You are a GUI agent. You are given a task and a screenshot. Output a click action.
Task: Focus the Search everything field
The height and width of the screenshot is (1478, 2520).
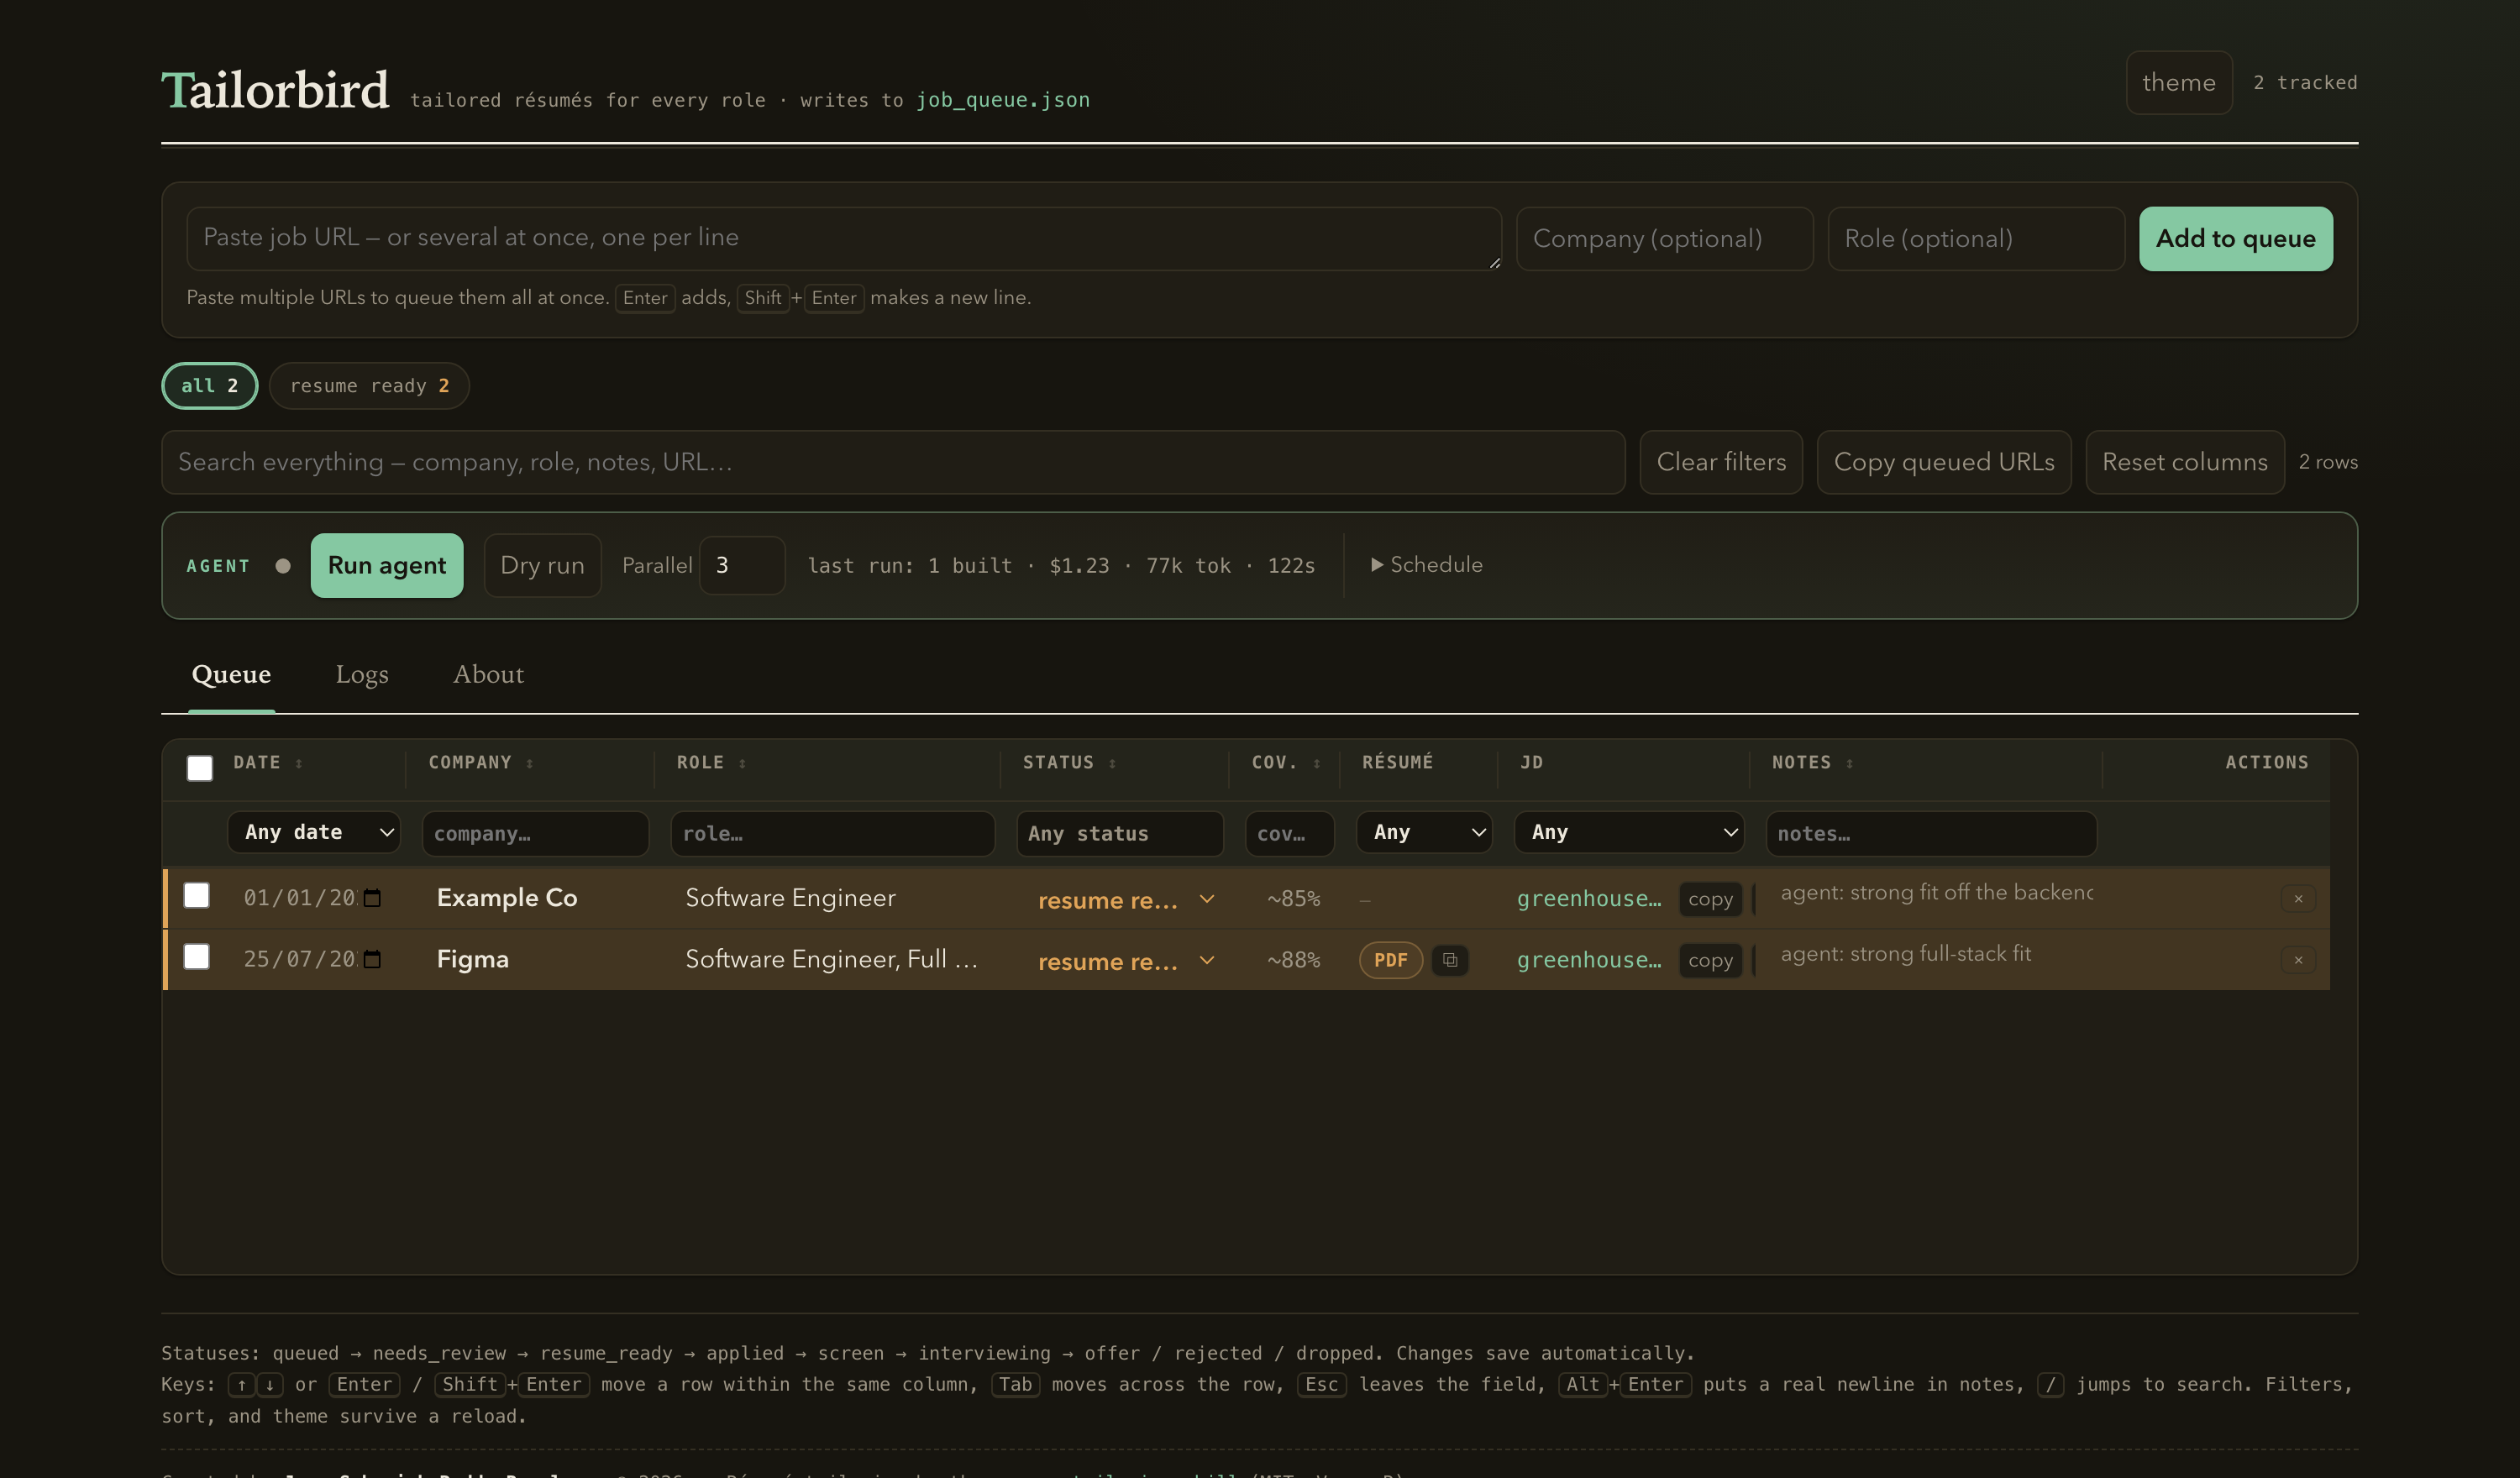tap(893, 462)
